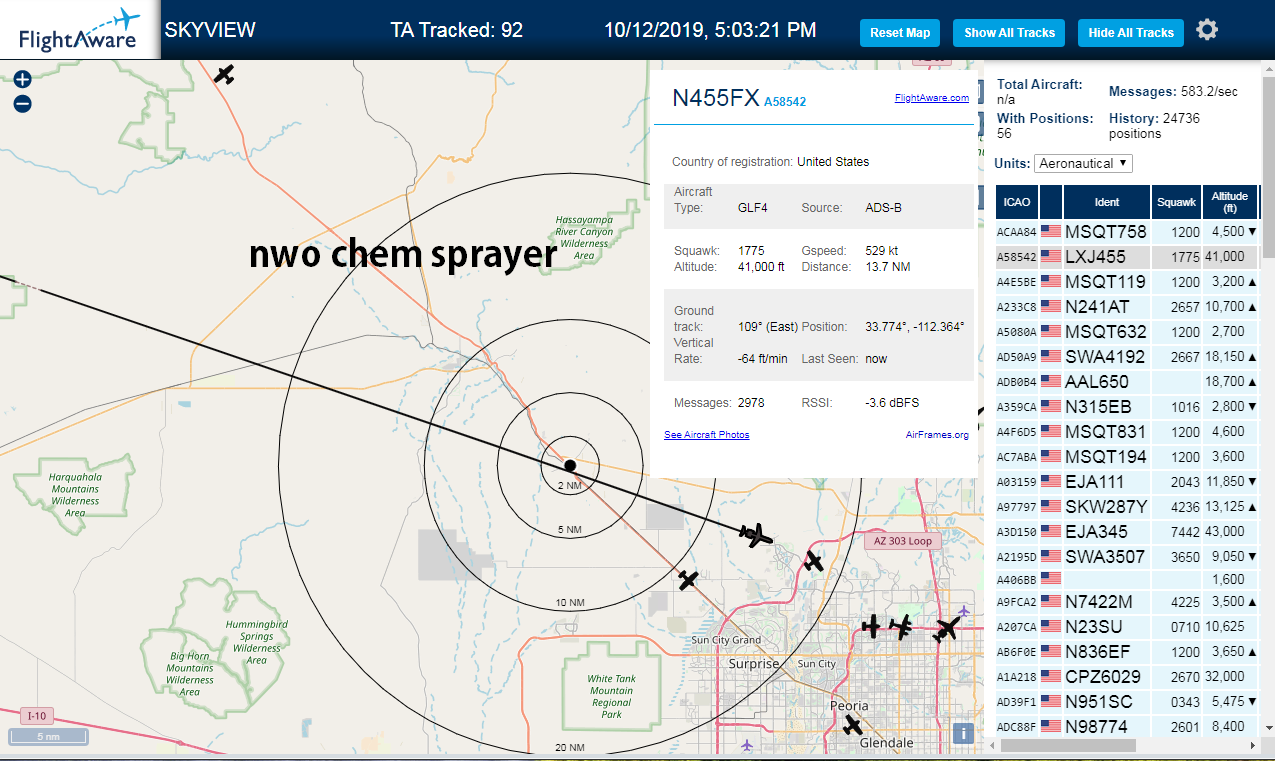Select the N315EB row in table
The height and width of the screenshot is (761, 1275).
(1126, 407)
